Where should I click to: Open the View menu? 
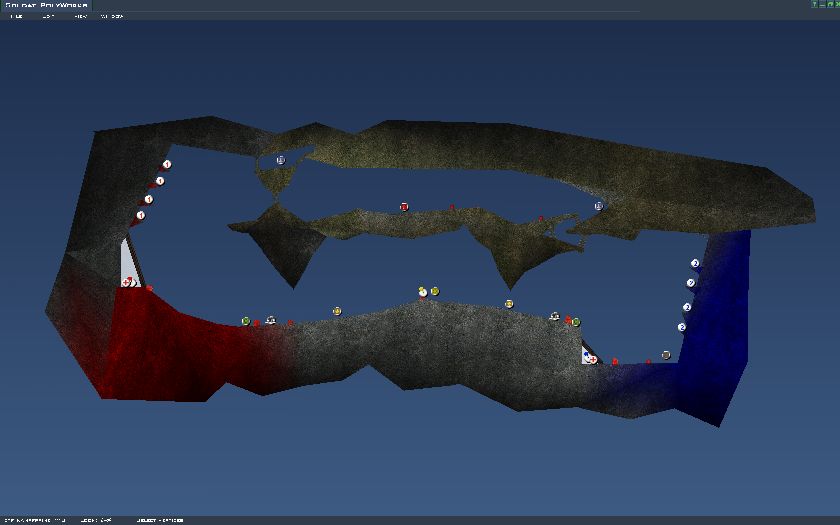click(81, 16)
